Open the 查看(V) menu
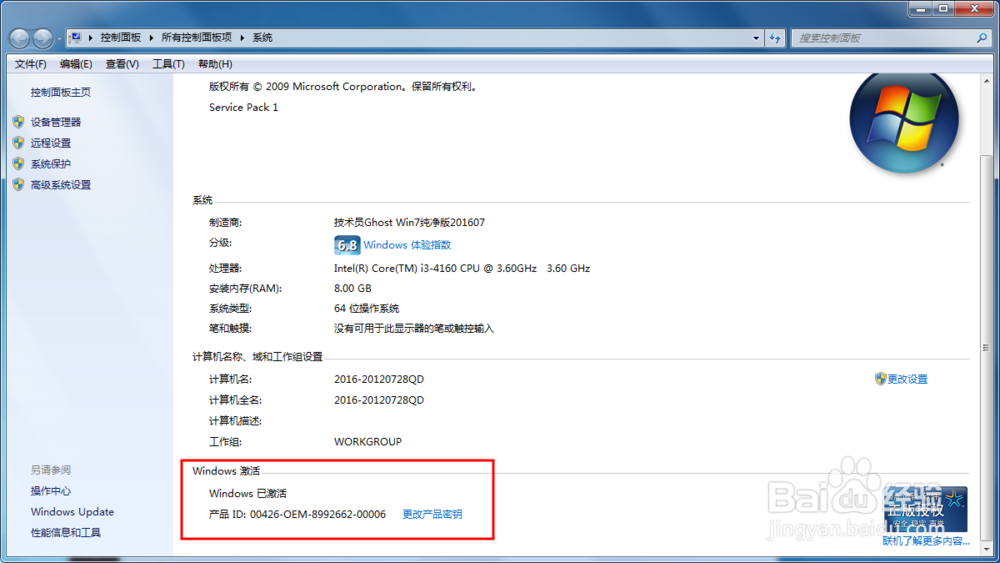 [122, 64]
